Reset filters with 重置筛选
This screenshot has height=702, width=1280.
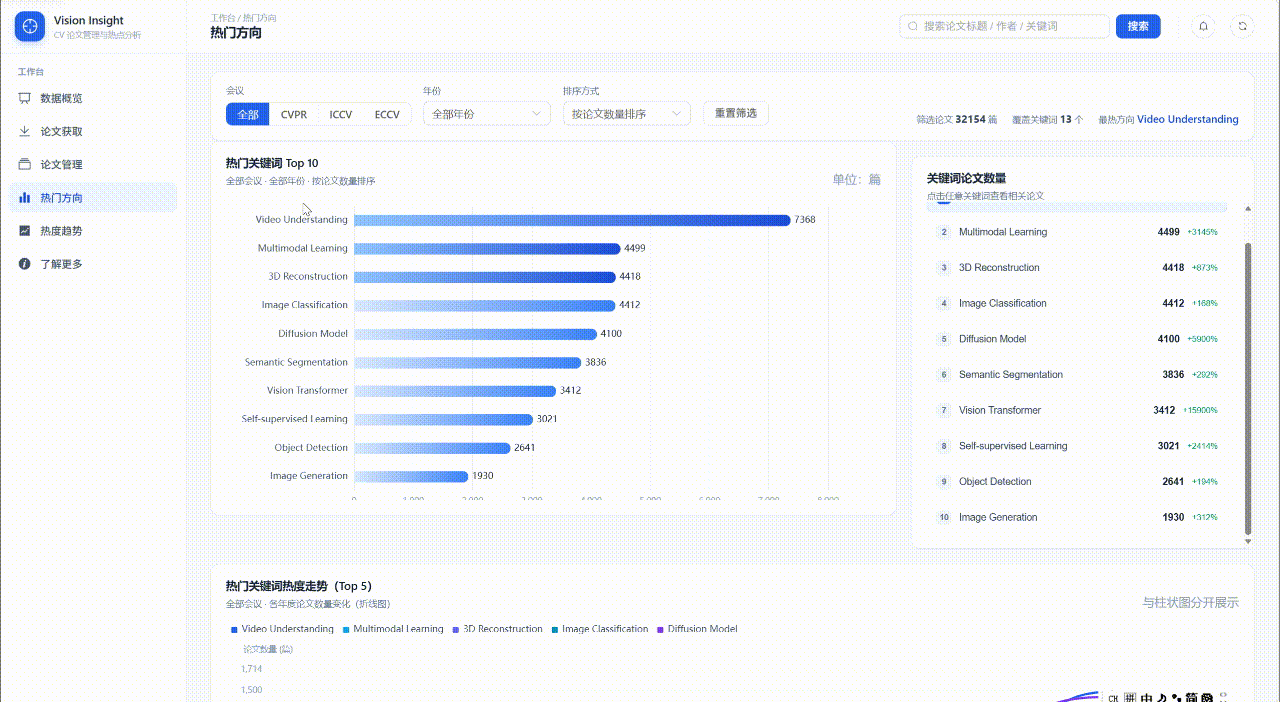pyautogui.click(x=736, y=113)
